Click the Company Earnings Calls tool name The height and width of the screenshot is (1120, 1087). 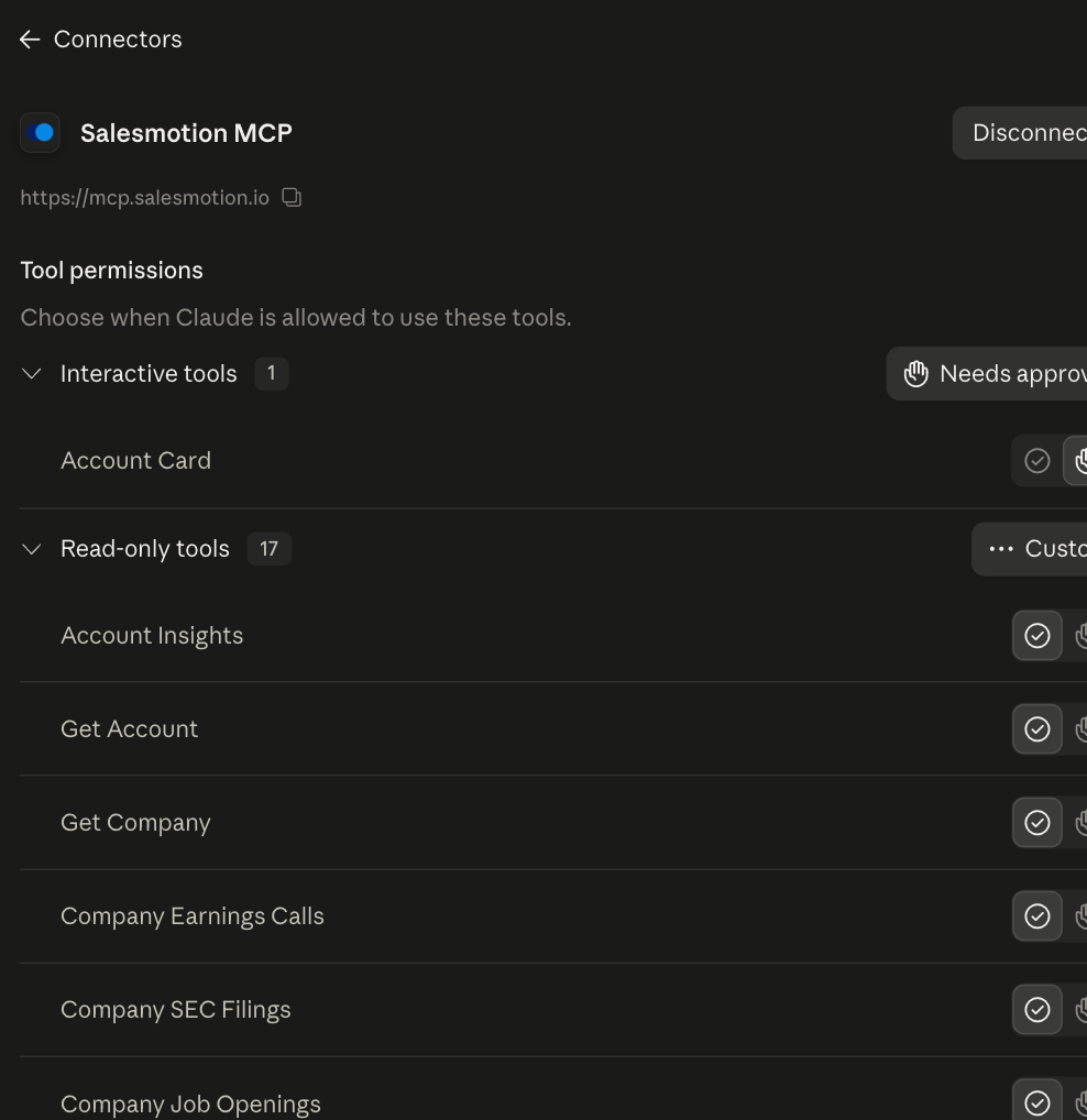click(192, 916)
